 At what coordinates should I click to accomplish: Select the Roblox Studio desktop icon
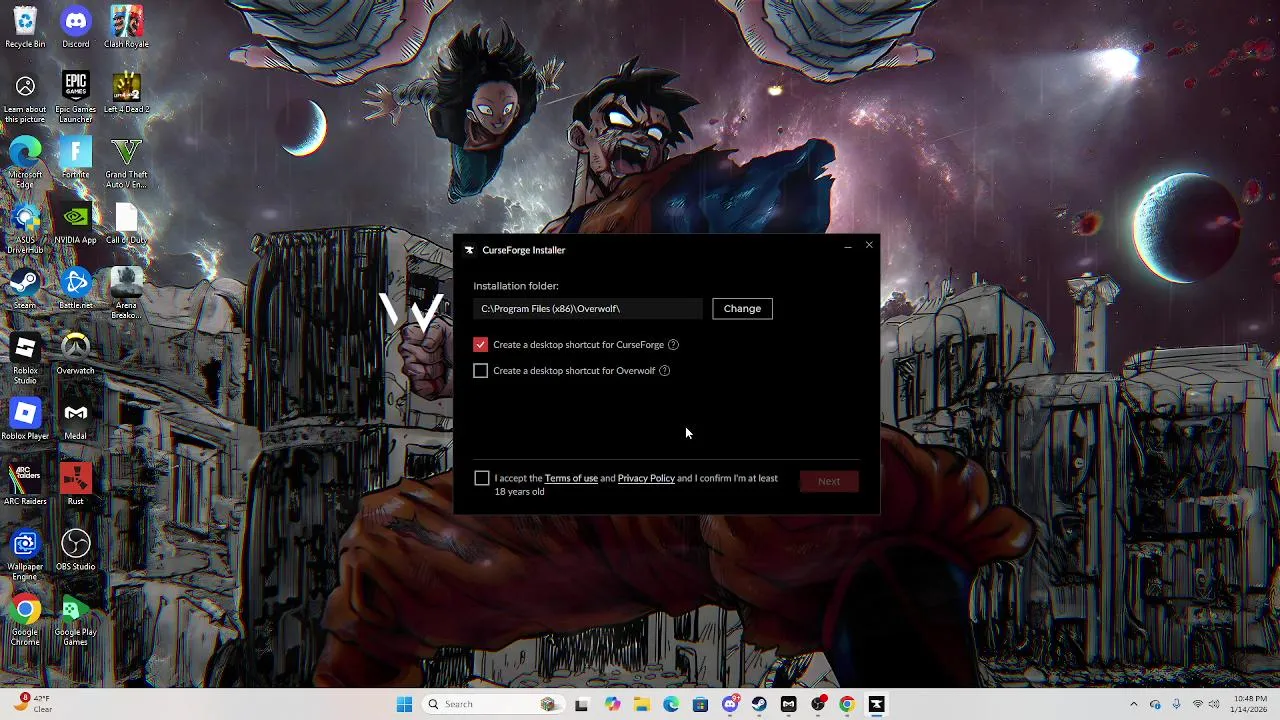(25, 360)
